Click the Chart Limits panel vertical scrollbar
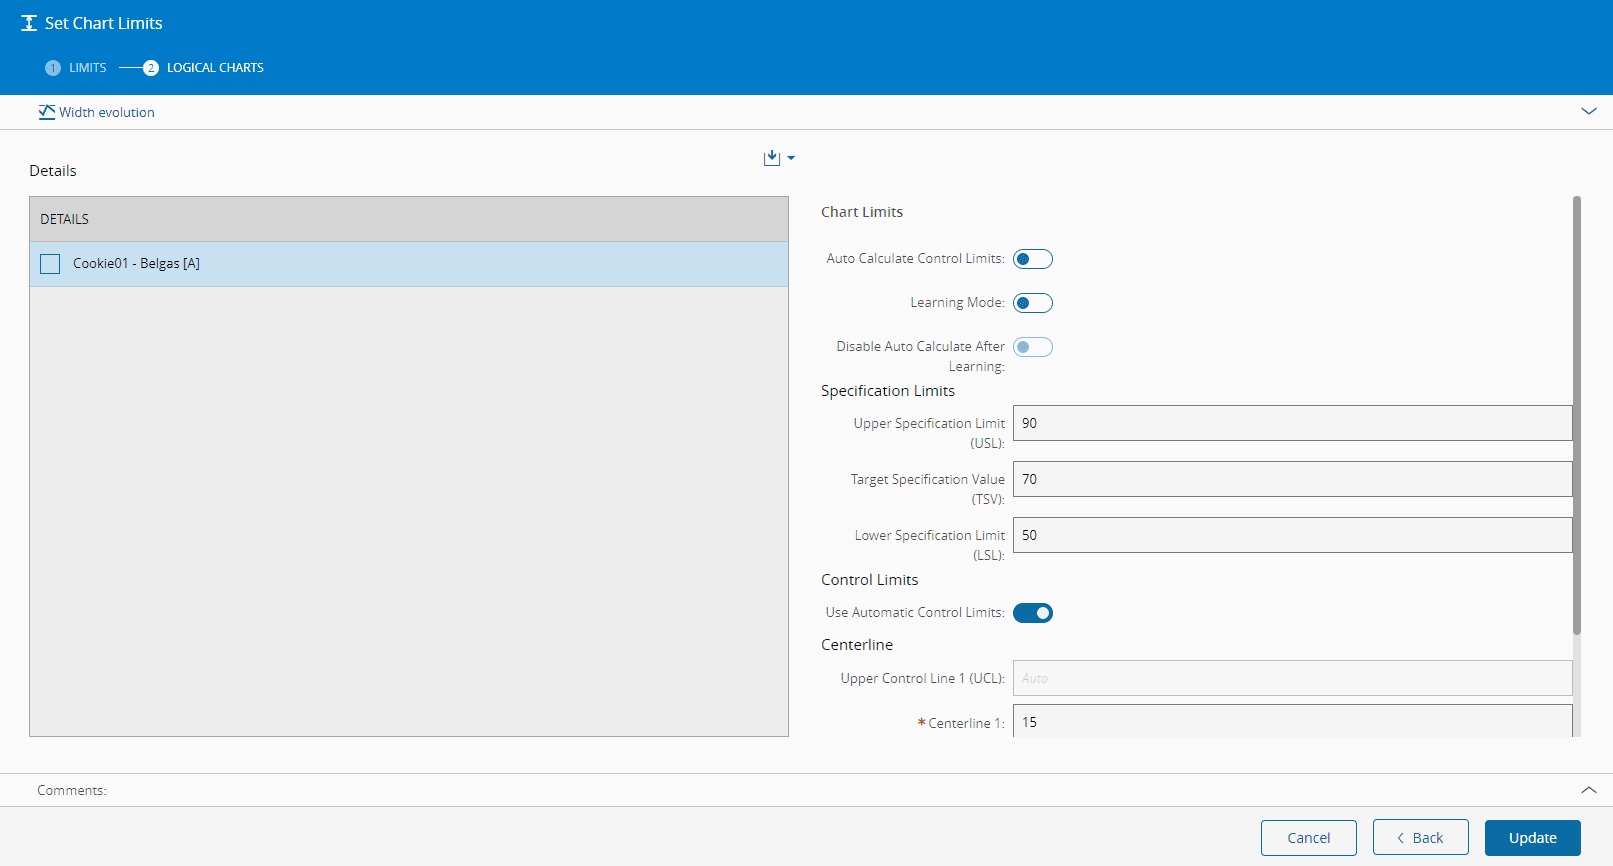Image resolution: width=1613 pixels, height=866 pixels. click(x=1577, y=415)
